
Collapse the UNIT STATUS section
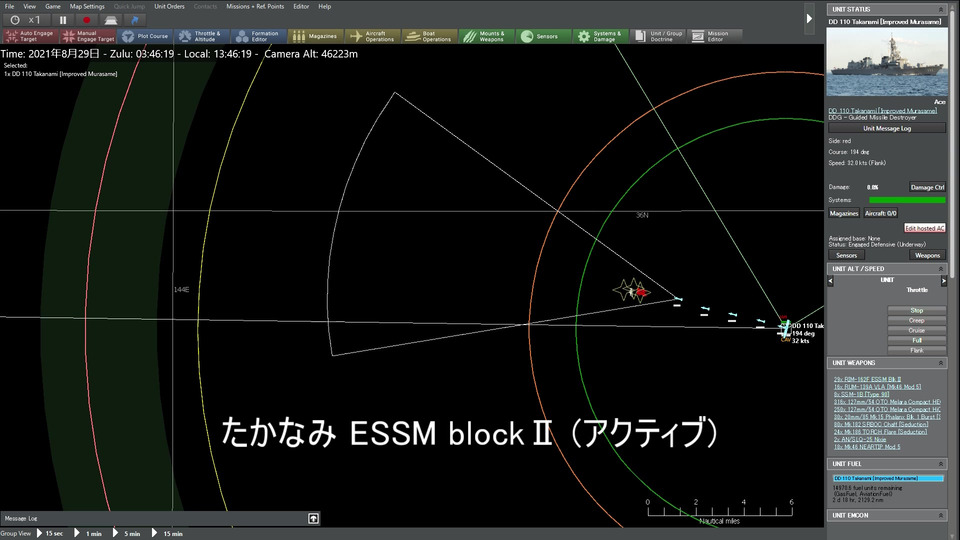pyautogui.click(x=940, y=9)
